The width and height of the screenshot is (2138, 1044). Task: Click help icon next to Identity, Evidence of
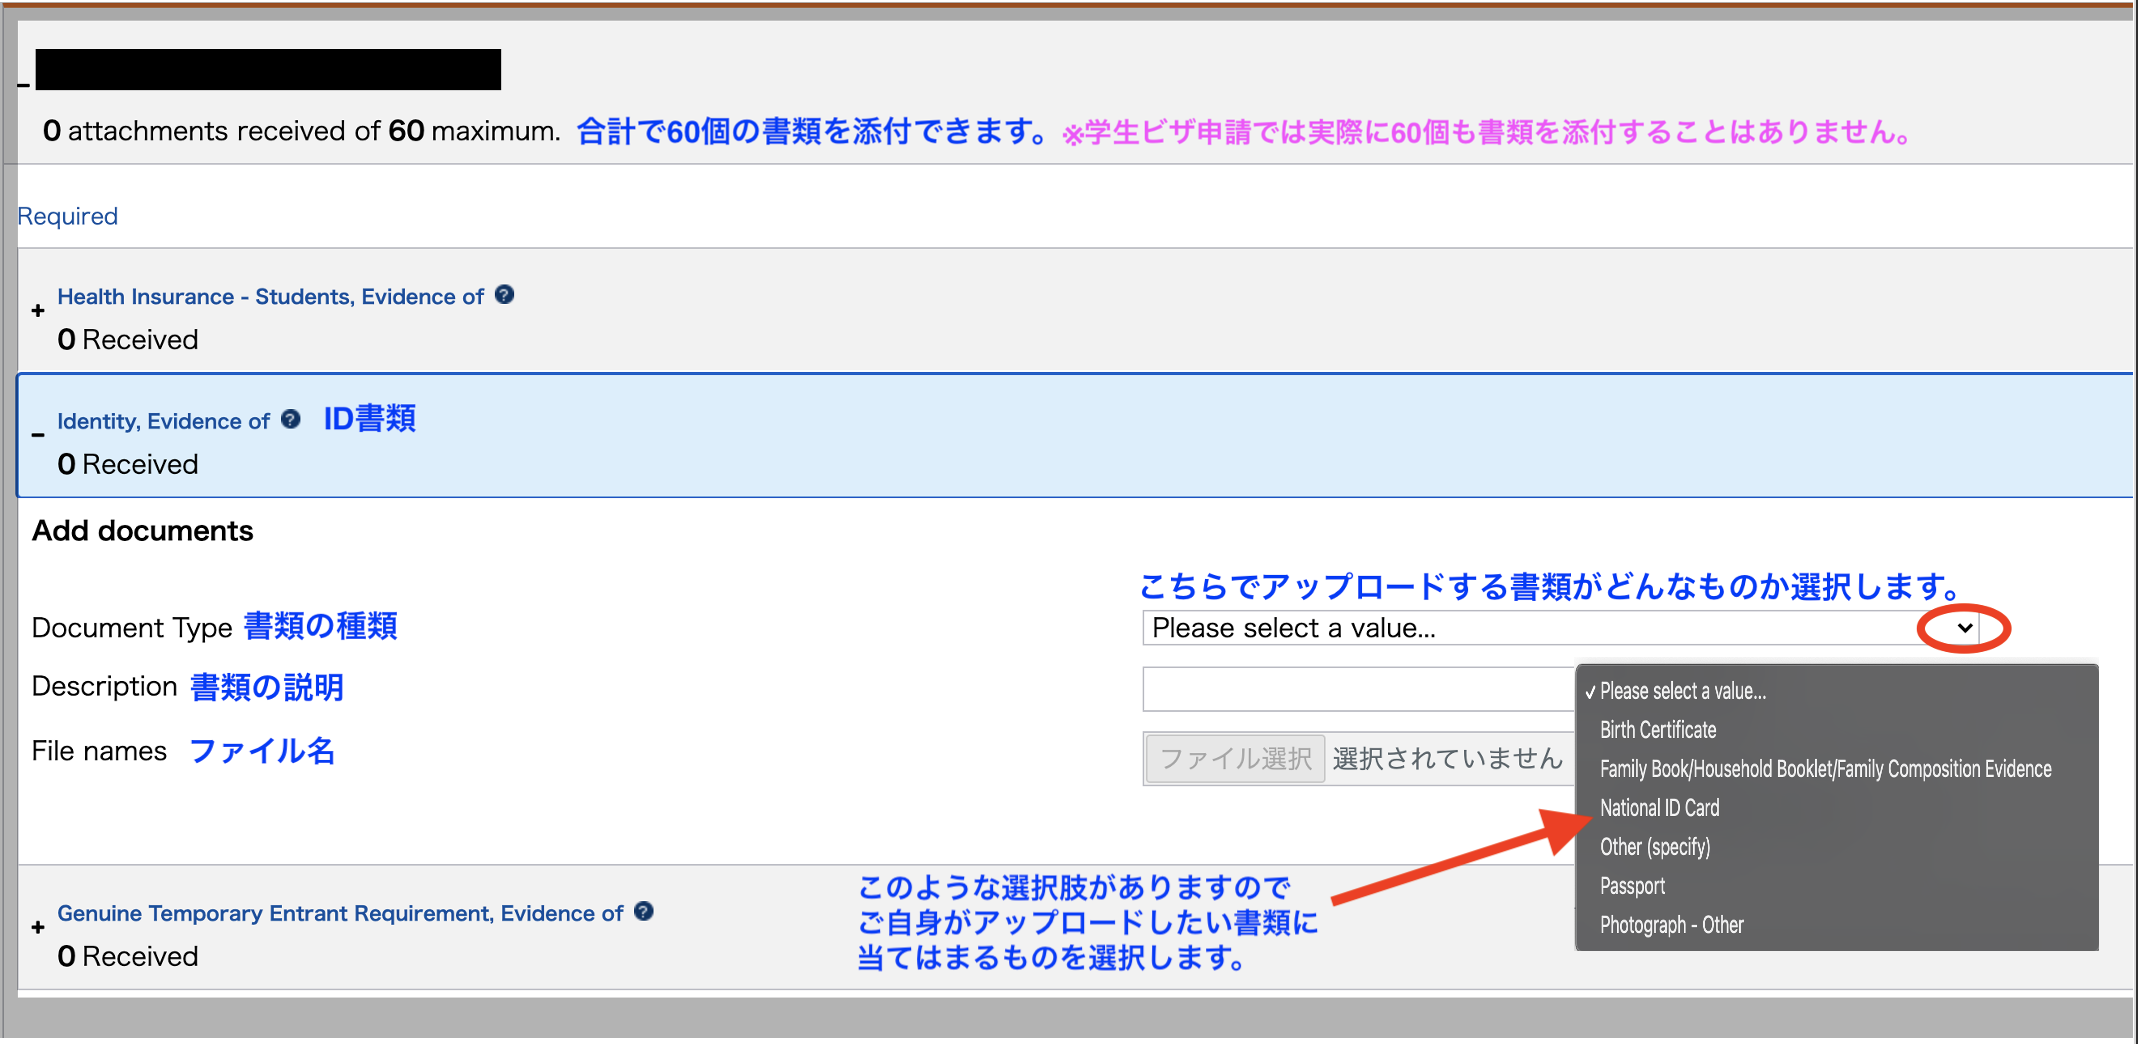291,420
